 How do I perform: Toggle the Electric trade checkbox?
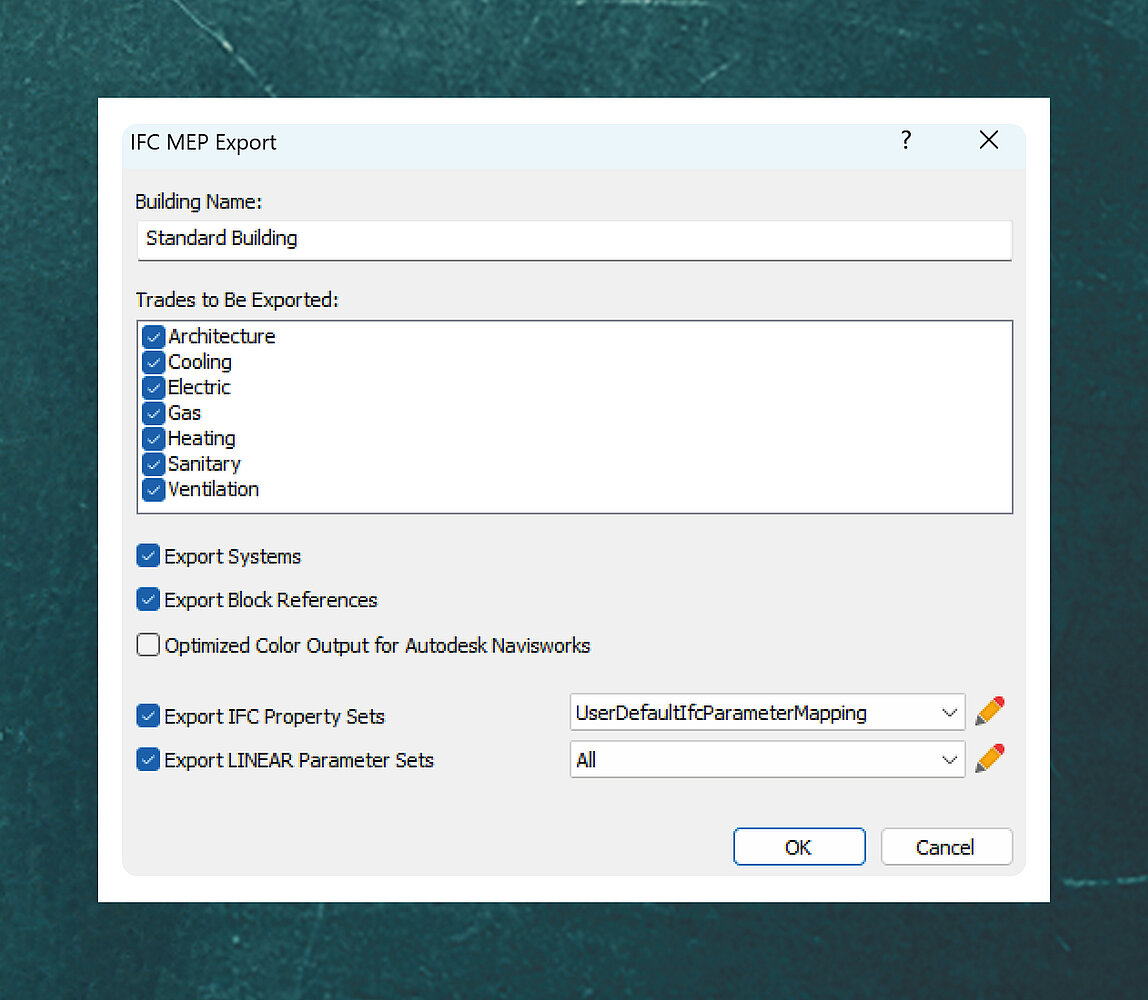tap(153, 388)
